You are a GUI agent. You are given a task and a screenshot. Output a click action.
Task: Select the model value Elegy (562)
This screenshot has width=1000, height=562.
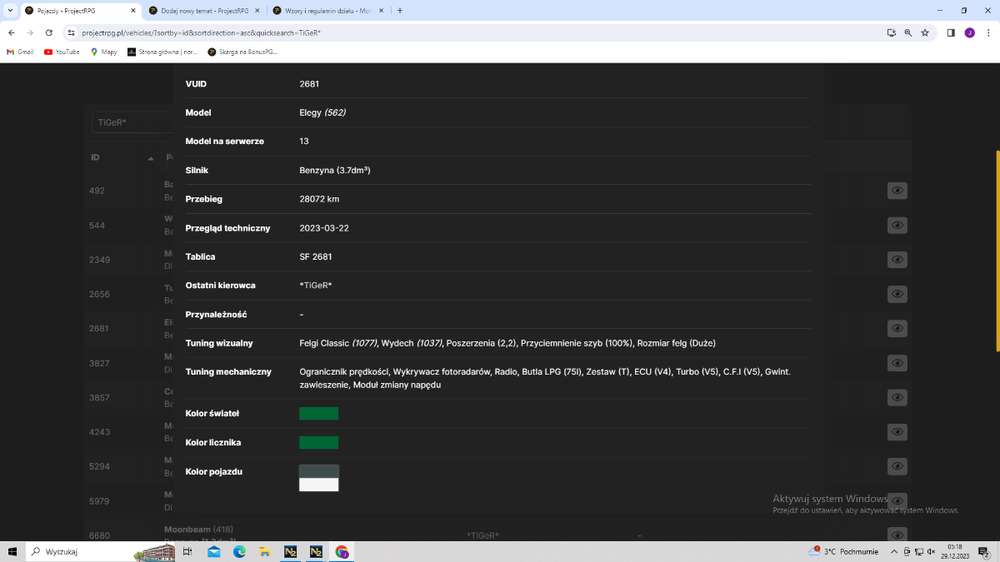coord(323,112)
